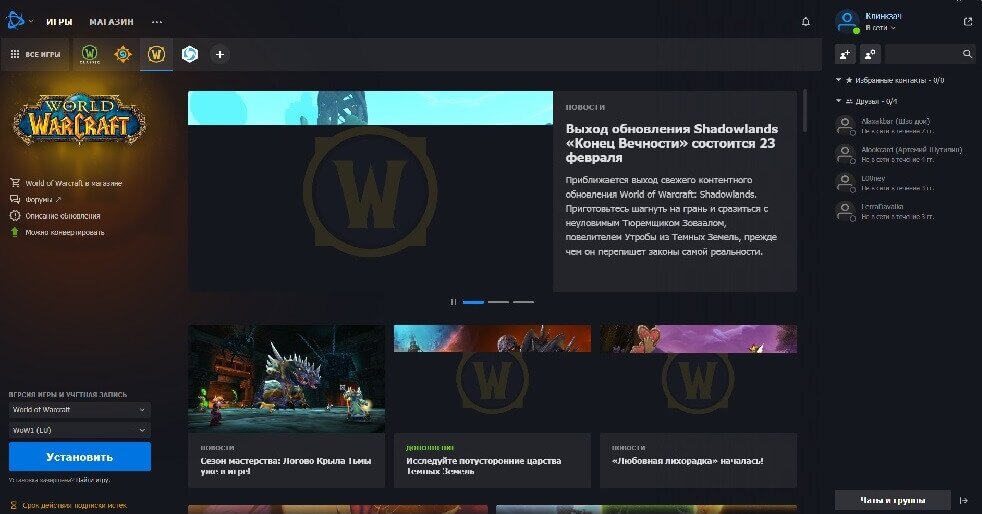The width and height of the screenshot is (982, 514).
Task: Open the friend management settings icon
Action: coord(871,54)
